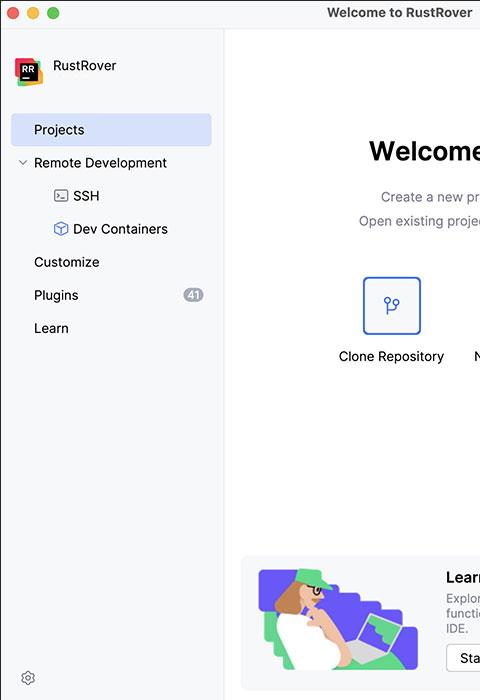Screen dimensions: 480x700
Task: Switch to the Customize tab
Action: (x=67, y=262)
